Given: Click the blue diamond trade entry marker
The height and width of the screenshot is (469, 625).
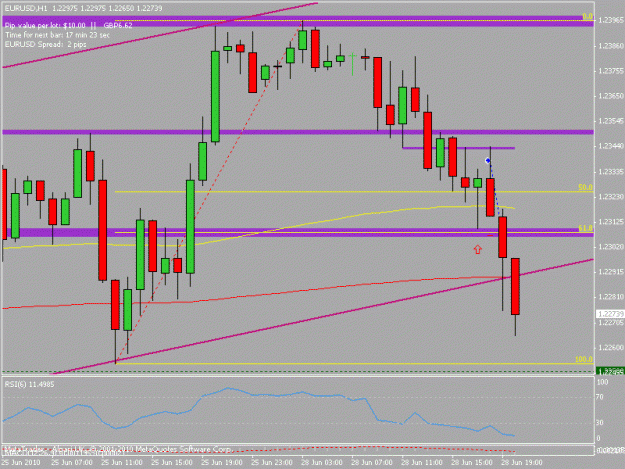Looking at the screenshot, I should click(488, 161).
